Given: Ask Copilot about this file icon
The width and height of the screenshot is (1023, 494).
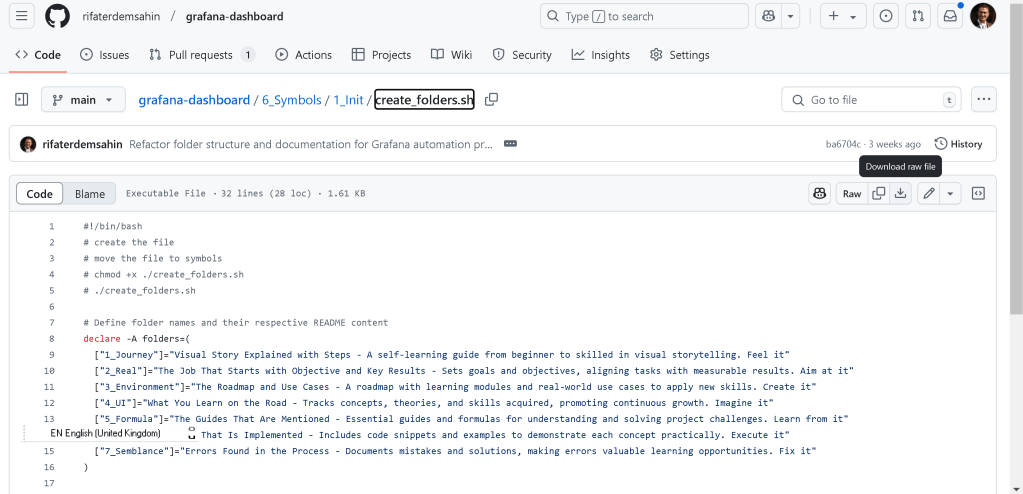Looking at the screenshot, I should tap(819, 193).
